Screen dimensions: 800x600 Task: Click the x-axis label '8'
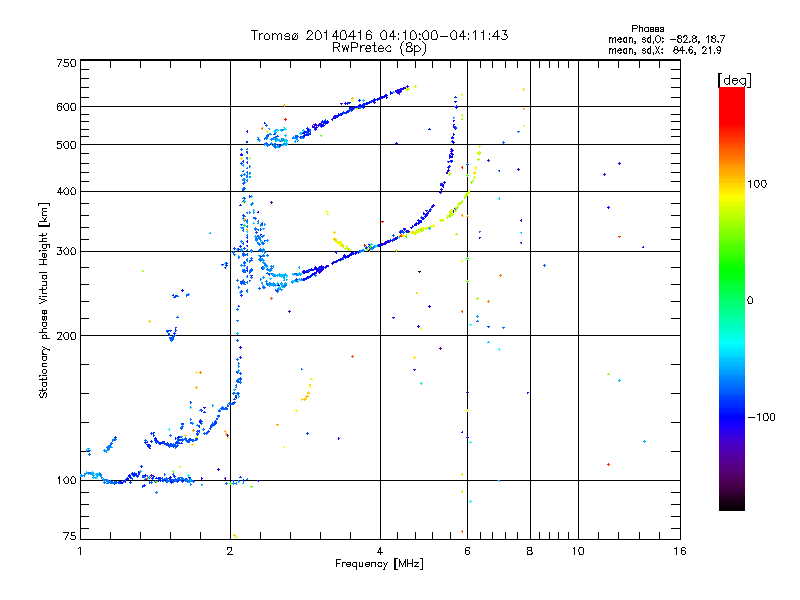(530, 551)
